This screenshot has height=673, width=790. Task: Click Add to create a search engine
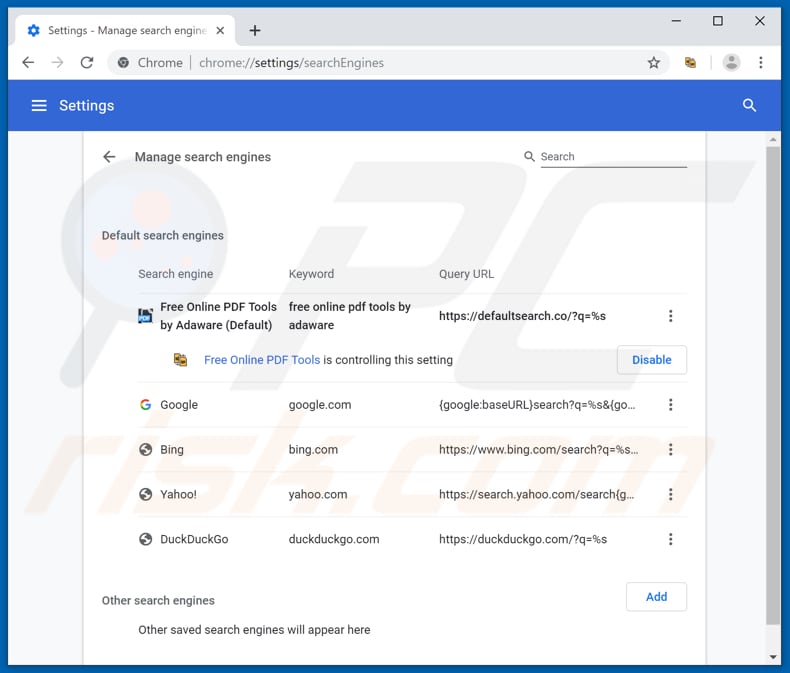656,597
